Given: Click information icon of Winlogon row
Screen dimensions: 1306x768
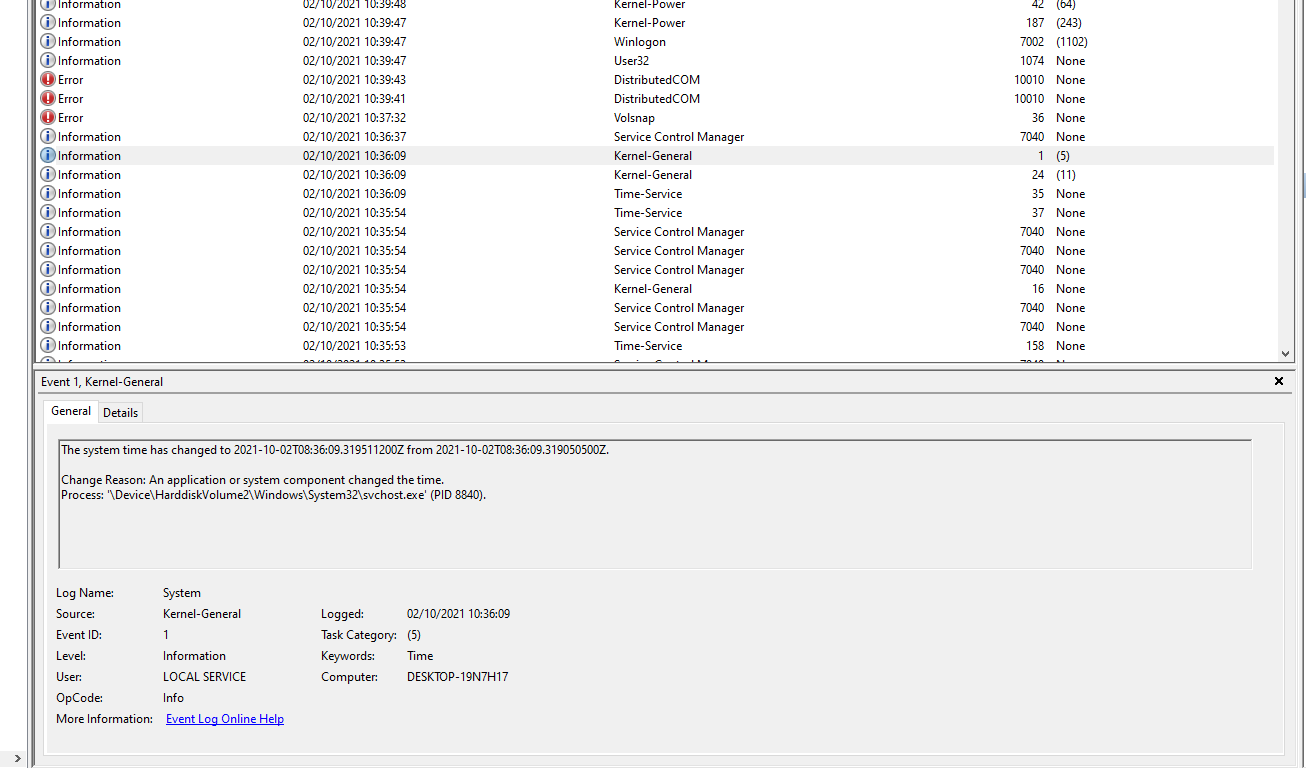Looking at the screenshot, I should (x=47, y=42).
